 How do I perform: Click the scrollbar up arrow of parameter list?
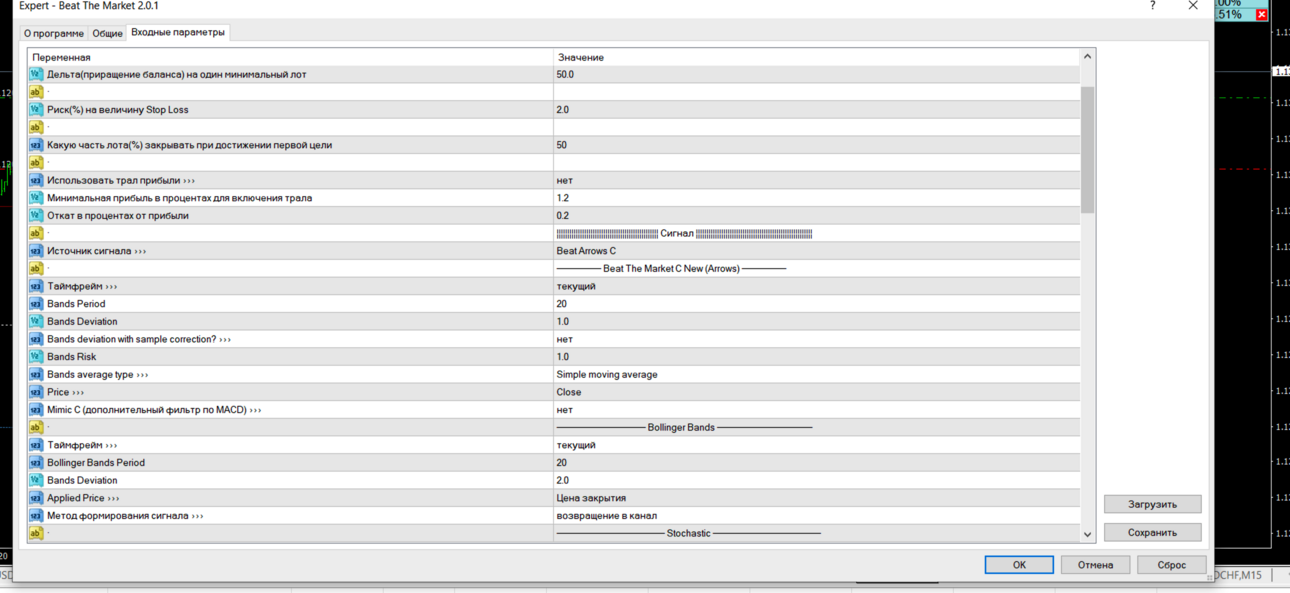[x=1088, y=57]
